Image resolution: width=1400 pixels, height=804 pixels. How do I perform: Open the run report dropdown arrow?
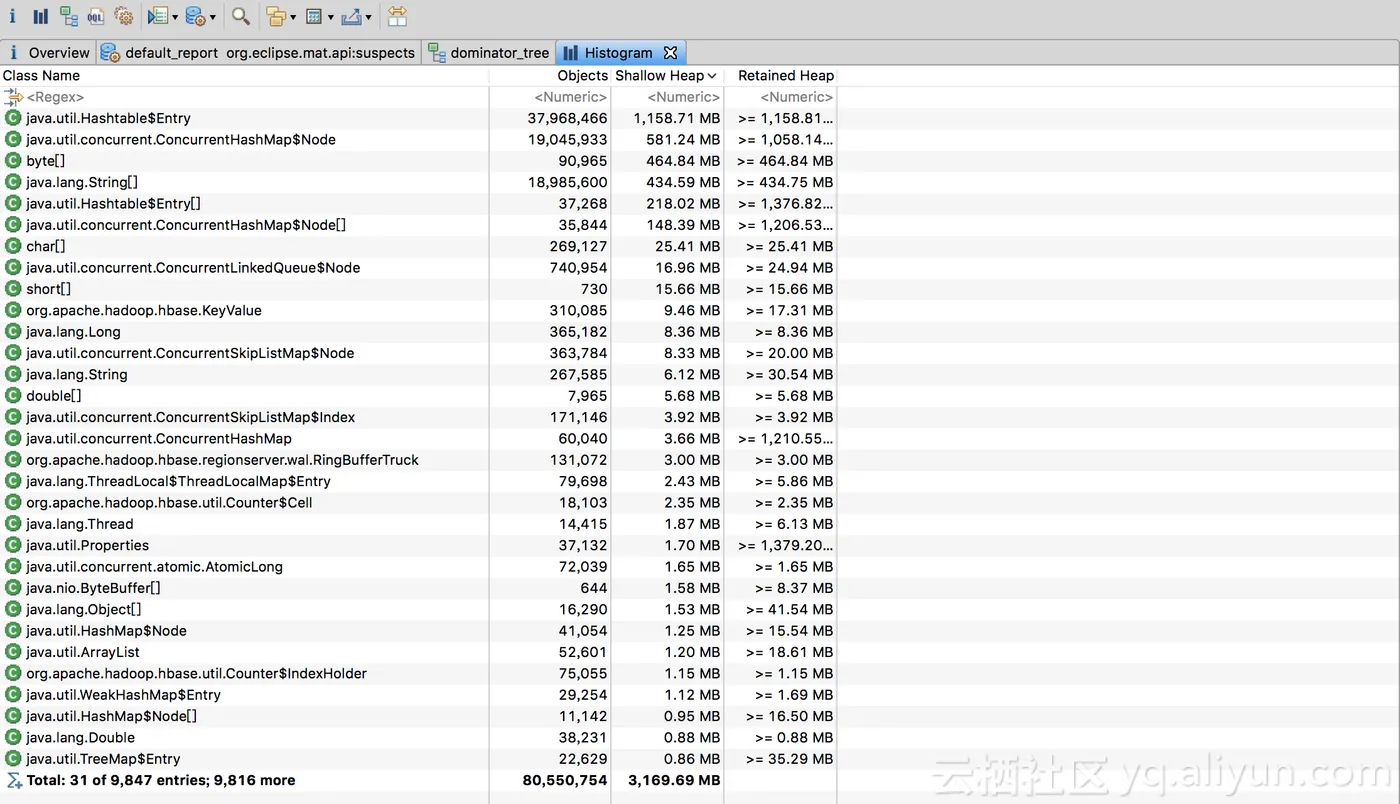[175, 17]
